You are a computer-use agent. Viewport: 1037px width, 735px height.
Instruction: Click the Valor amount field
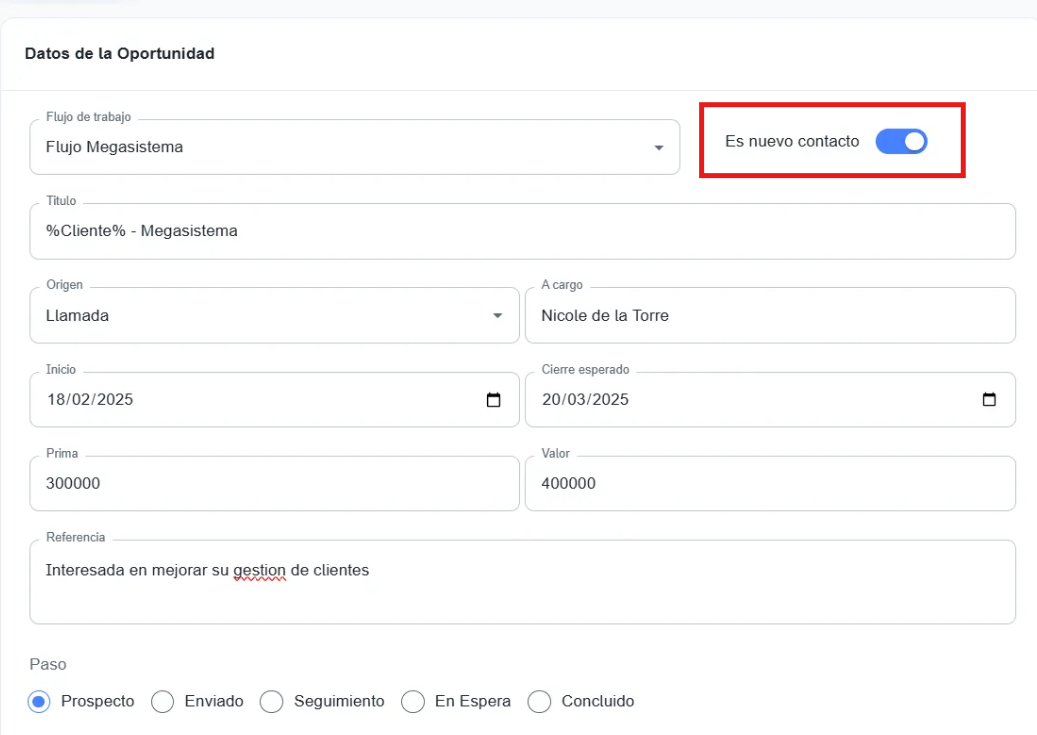click(769, 484)
